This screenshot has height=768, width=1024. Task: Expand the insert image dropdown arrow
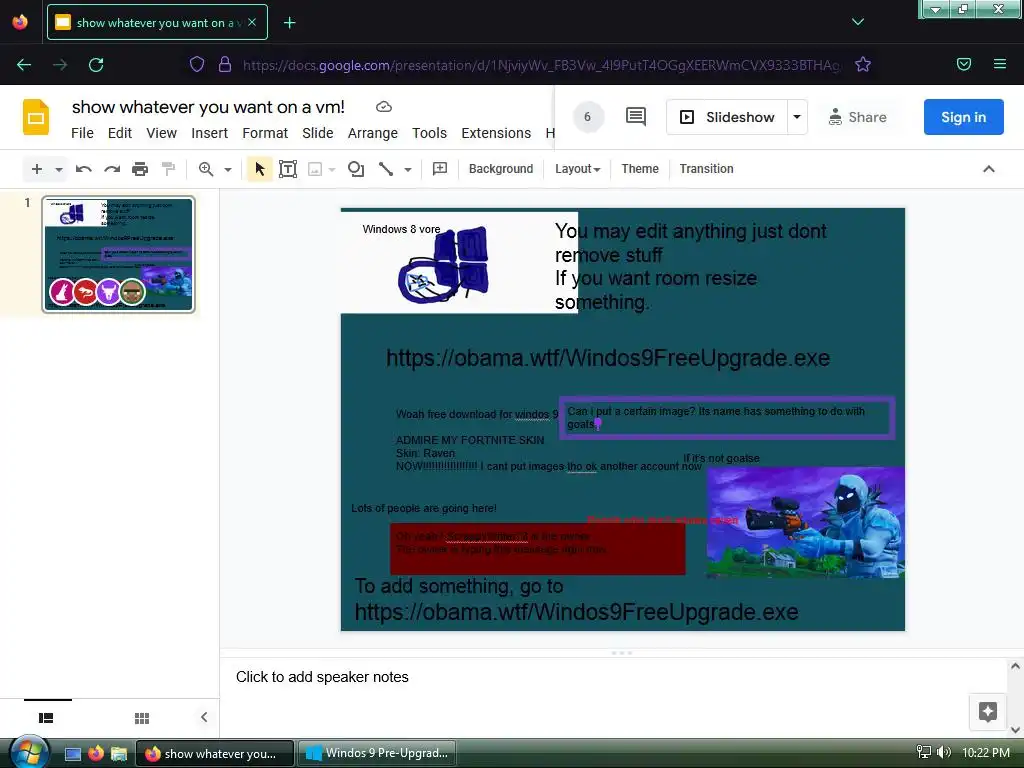(x=332, y=170)
